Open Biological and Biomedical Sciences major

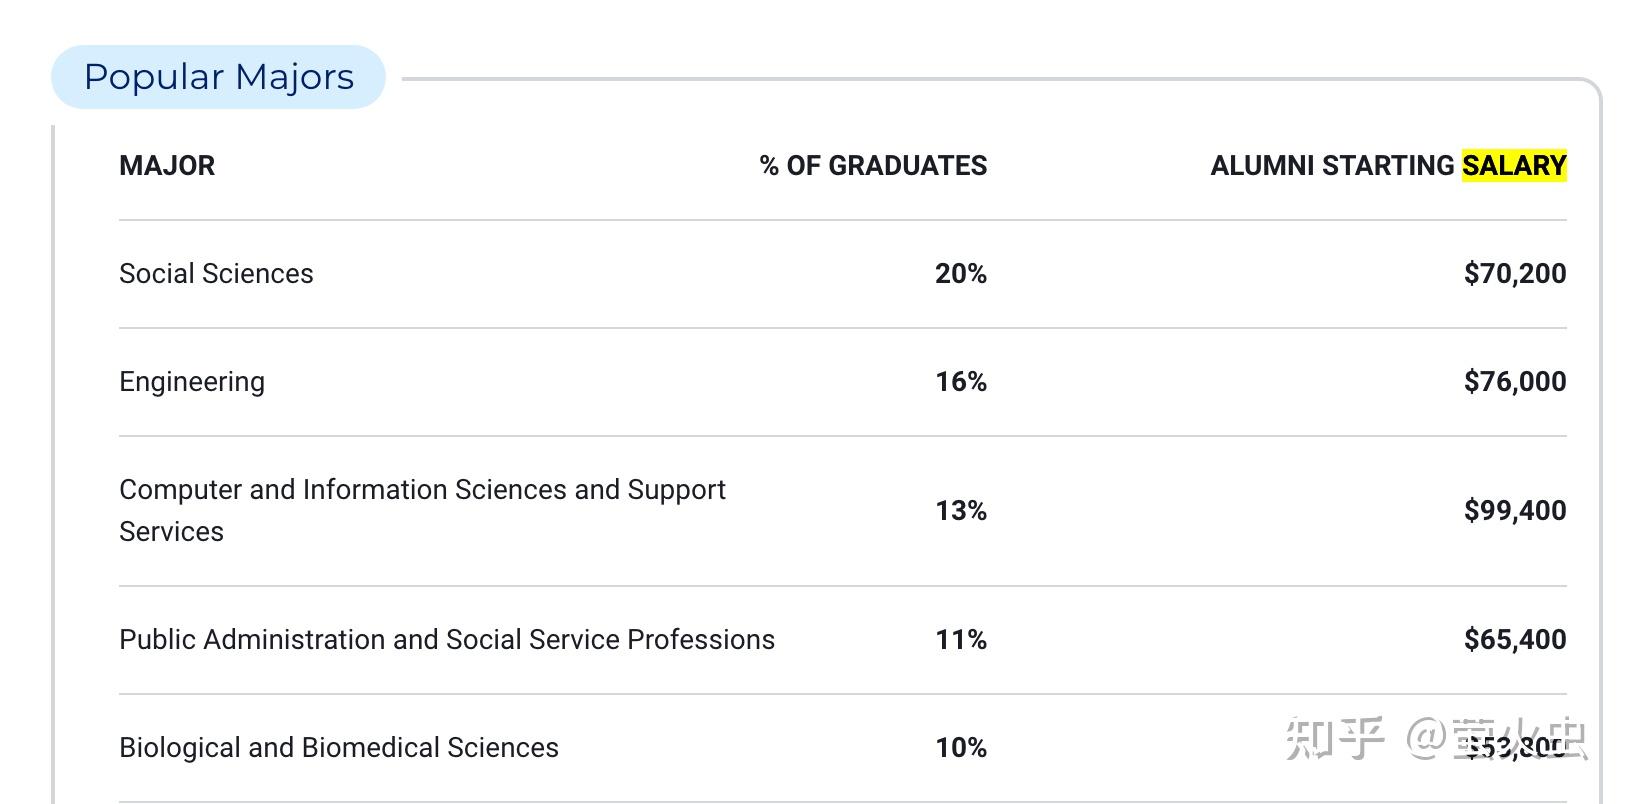coord(339,747)
